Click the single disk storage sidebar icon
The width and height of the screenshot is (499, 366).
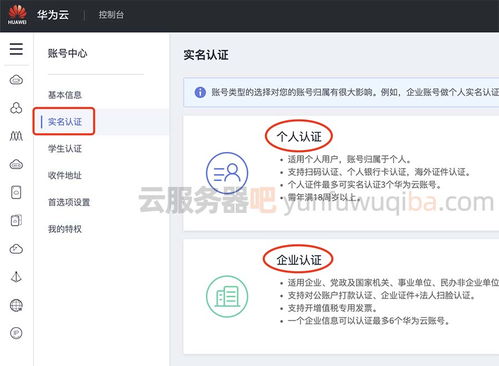(x=16, y=192)
